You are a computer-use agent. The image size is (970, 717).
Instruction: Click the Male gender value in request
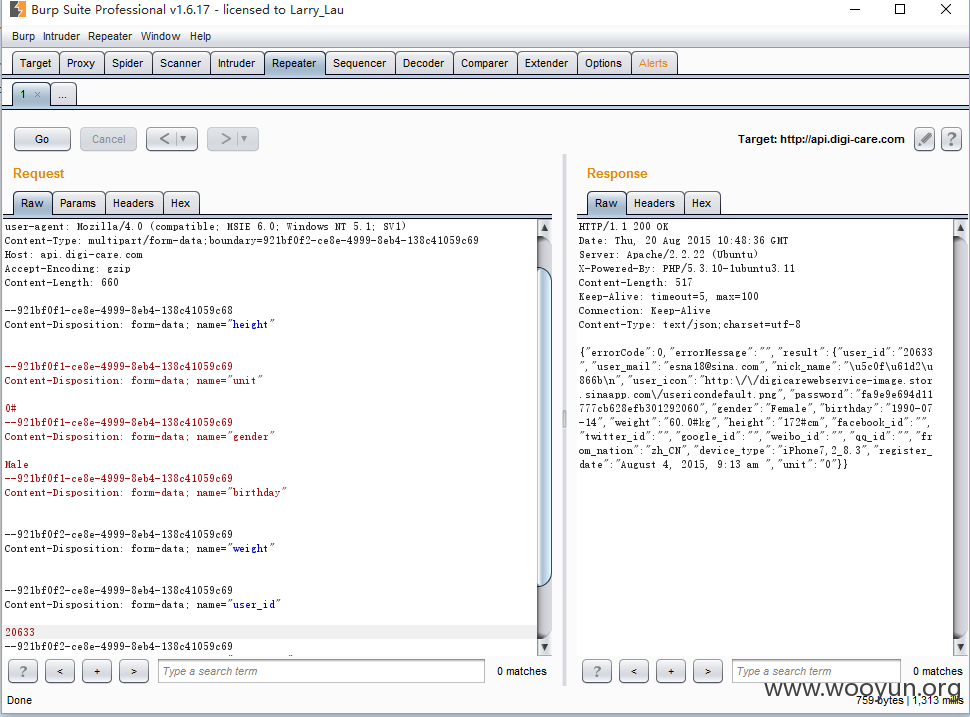point(17,464)
